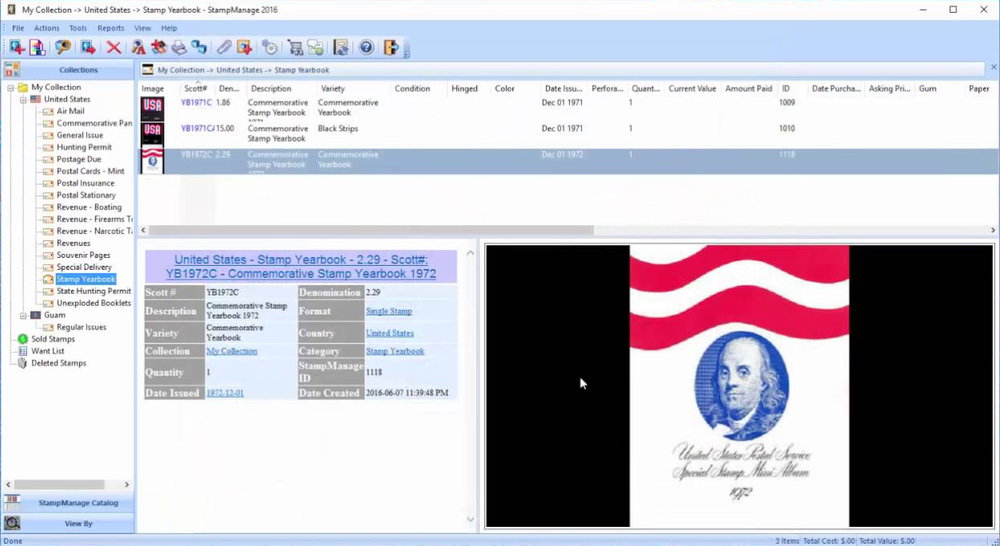The height and width of the screenshot is (546, 1000).
Task: Click the Collections panel header icon
Action: [x=12, y=70]
